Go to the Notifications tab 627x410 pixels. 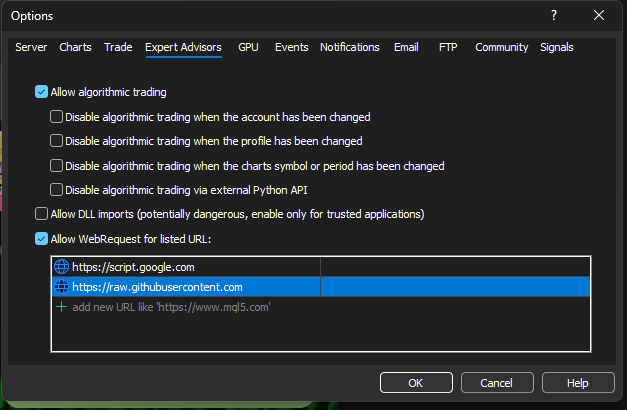pyautogui.click(x=349, y=47)
